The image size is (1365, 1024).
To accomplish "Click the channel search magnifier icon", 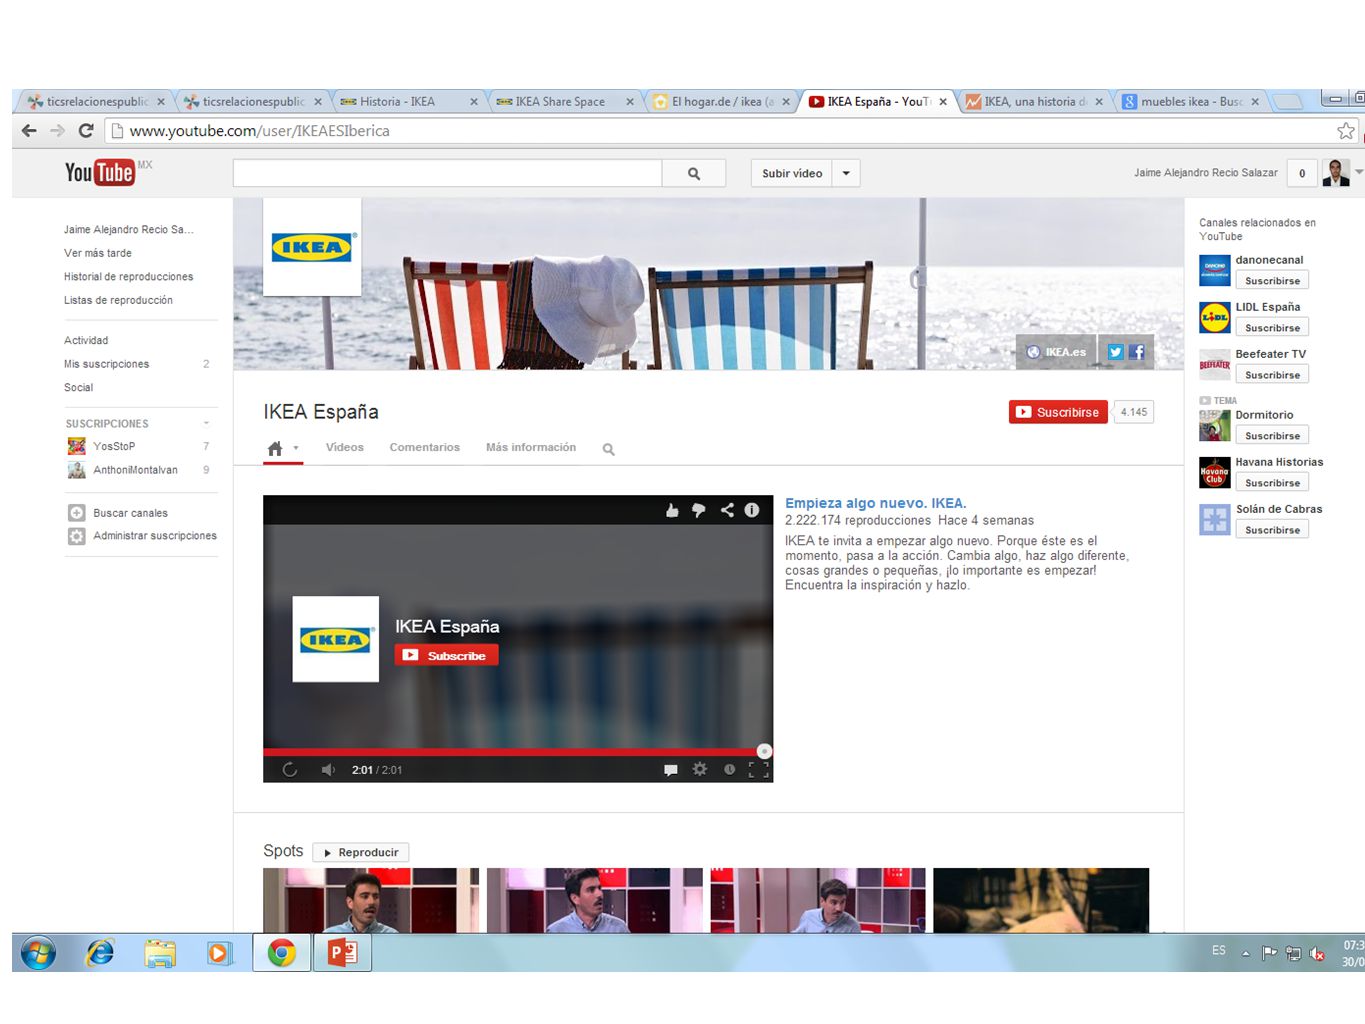I will pyautogui.click(x=608, y=449).
